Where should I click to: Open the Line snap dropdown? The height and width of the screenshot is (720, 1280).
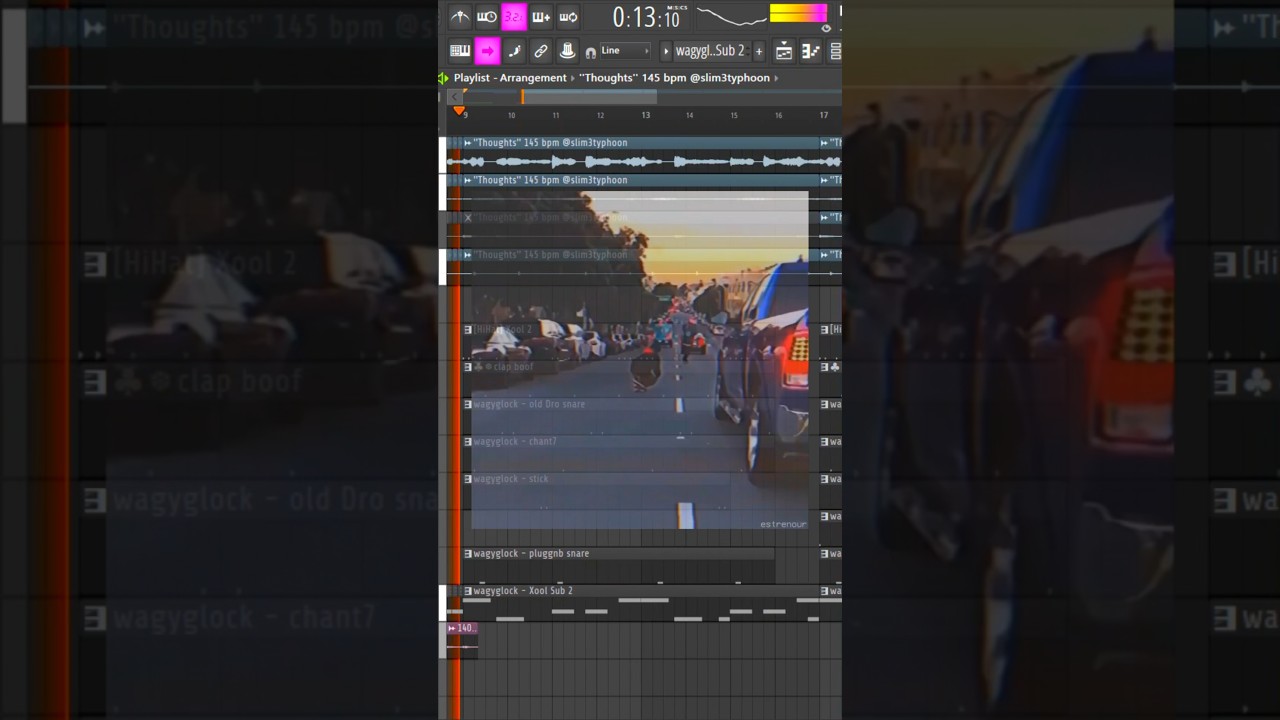coord(625,51)
